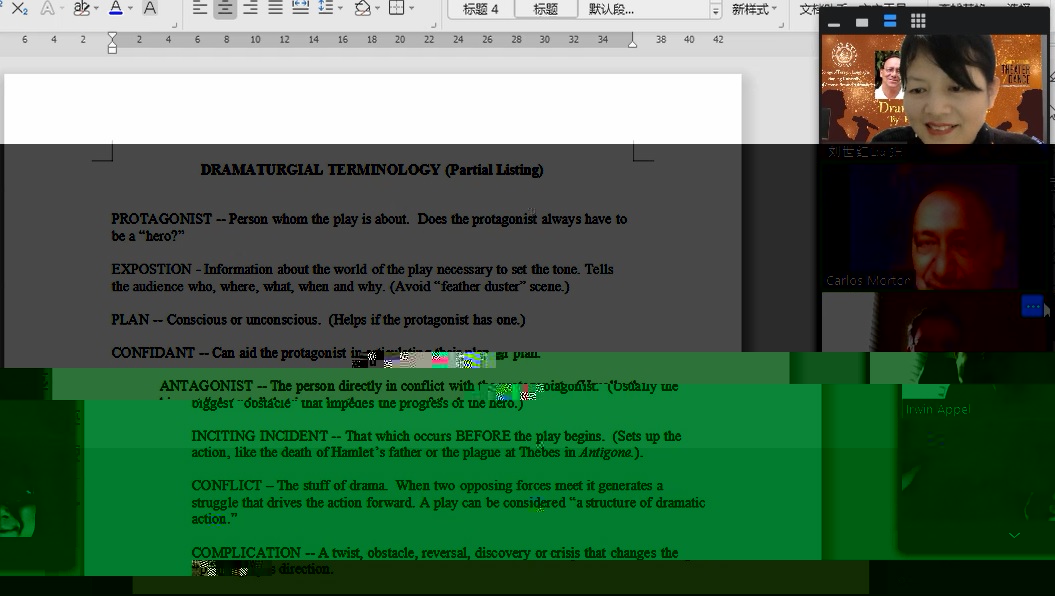Viewport: 1055px width, 596px height.
Task: Click the word ANTAGONIST in the document
Action: point(206,385)
